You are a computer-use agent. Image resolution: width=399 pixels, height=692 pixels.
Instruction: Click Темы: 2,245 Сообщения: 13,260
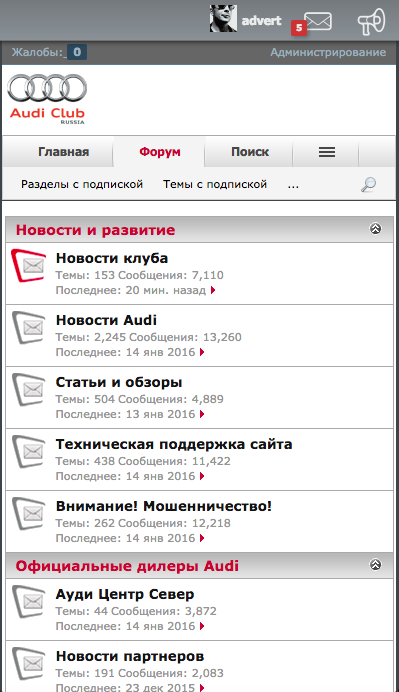click(x=148, y=337)
